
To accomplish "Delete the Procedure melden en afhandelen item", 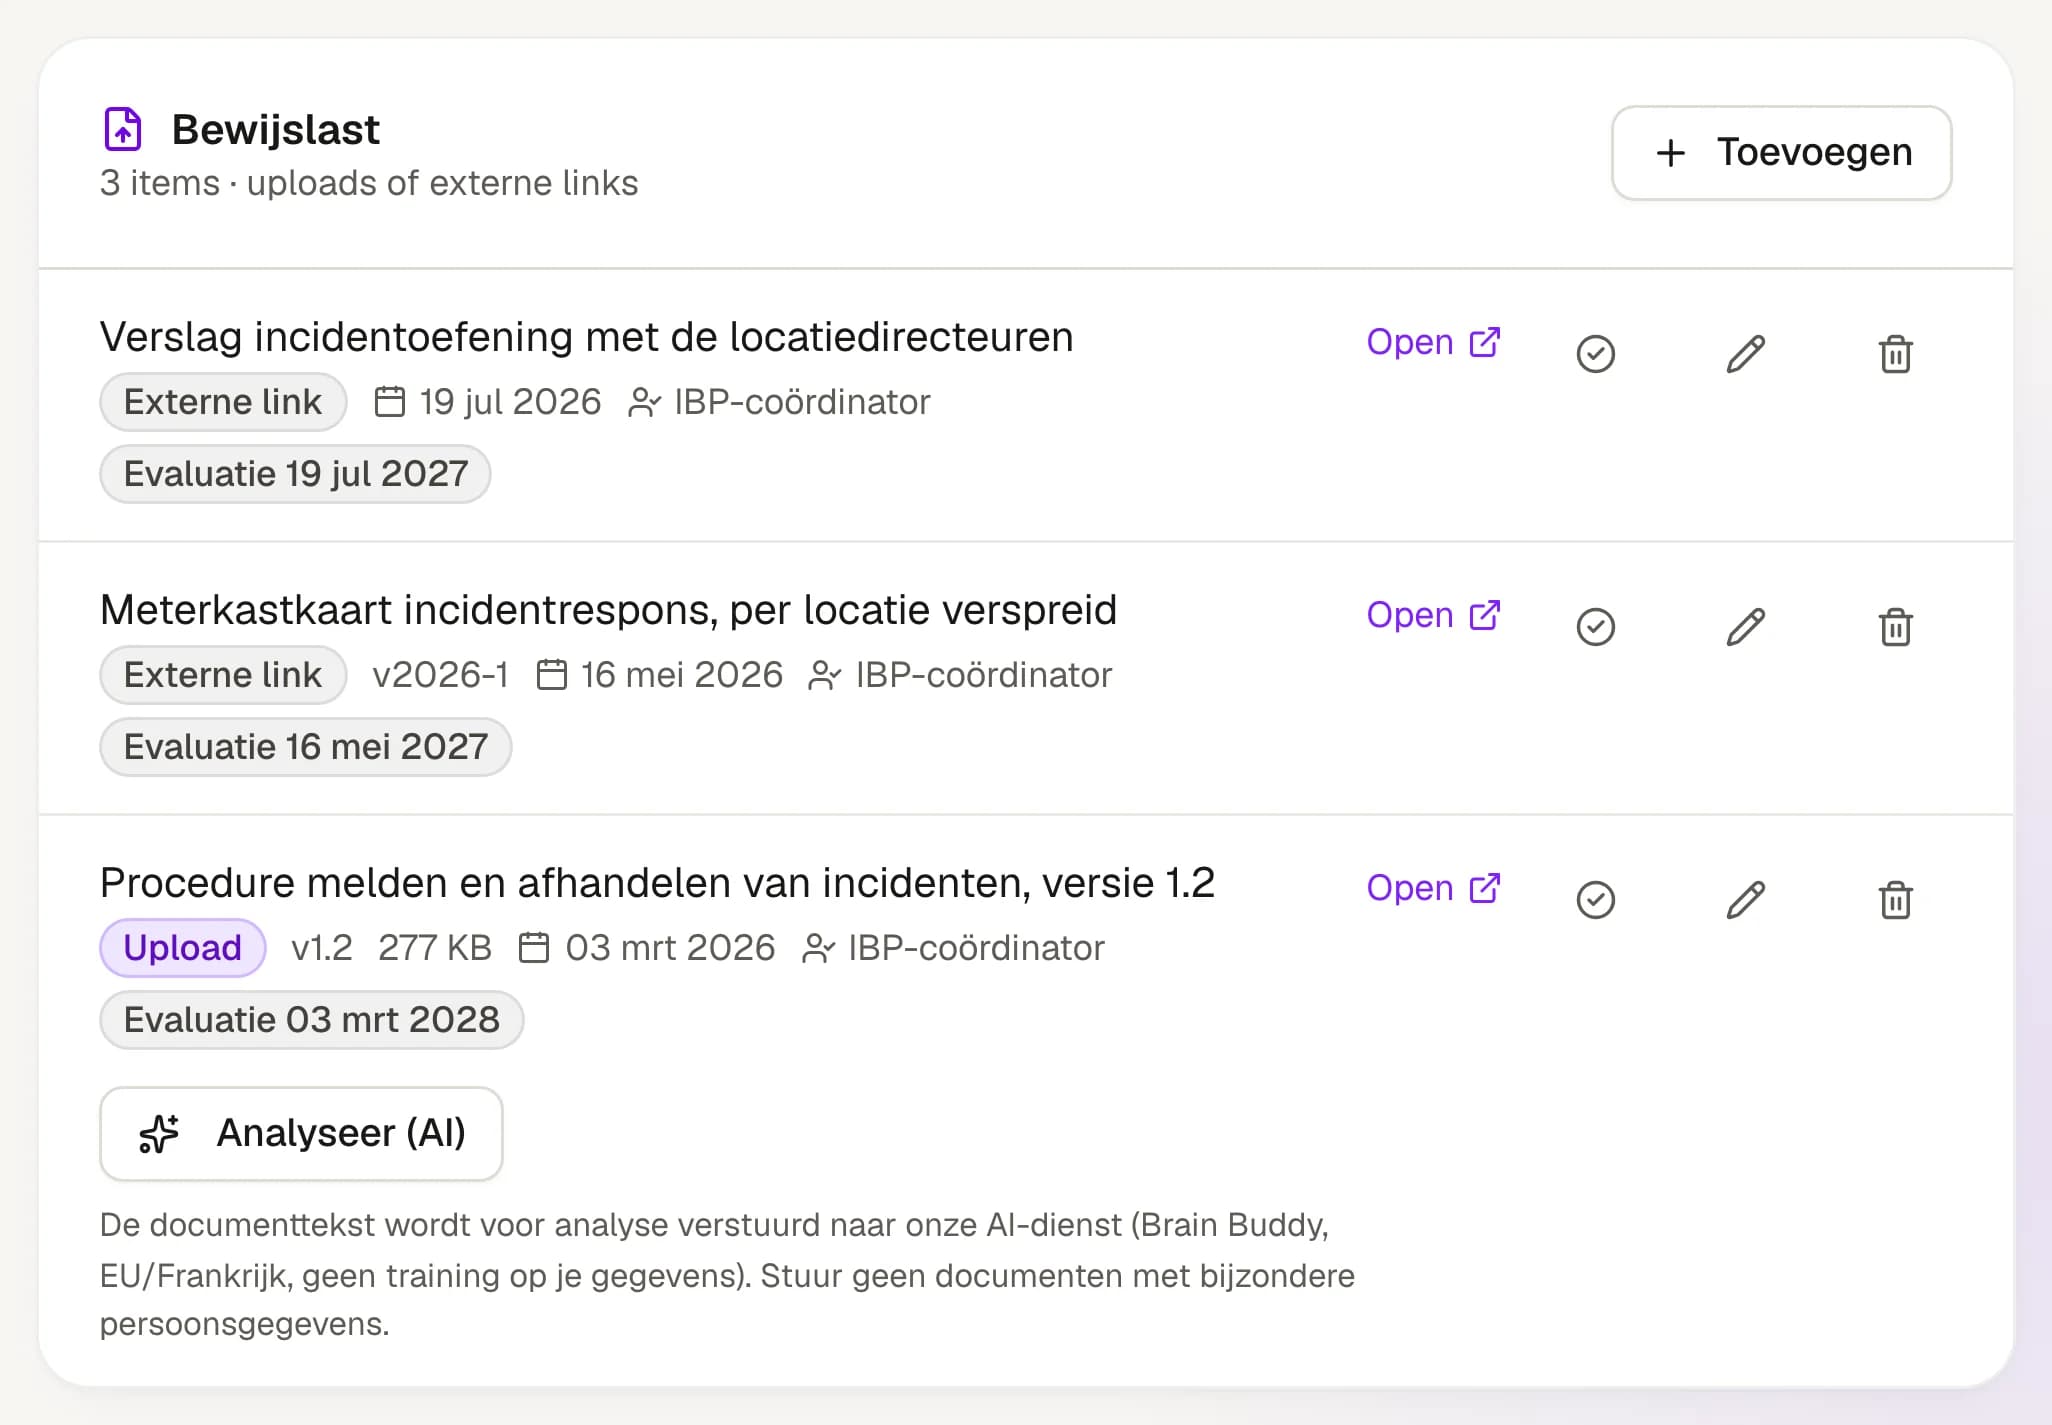I will tap(1895, 900).
